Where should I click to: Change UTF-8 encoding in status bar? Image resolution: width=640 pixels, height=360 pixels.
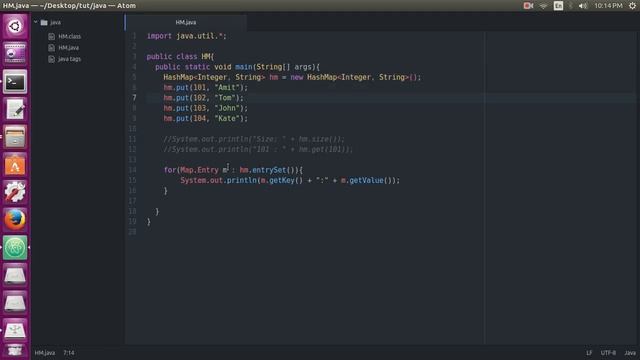(x=608, y=353)
